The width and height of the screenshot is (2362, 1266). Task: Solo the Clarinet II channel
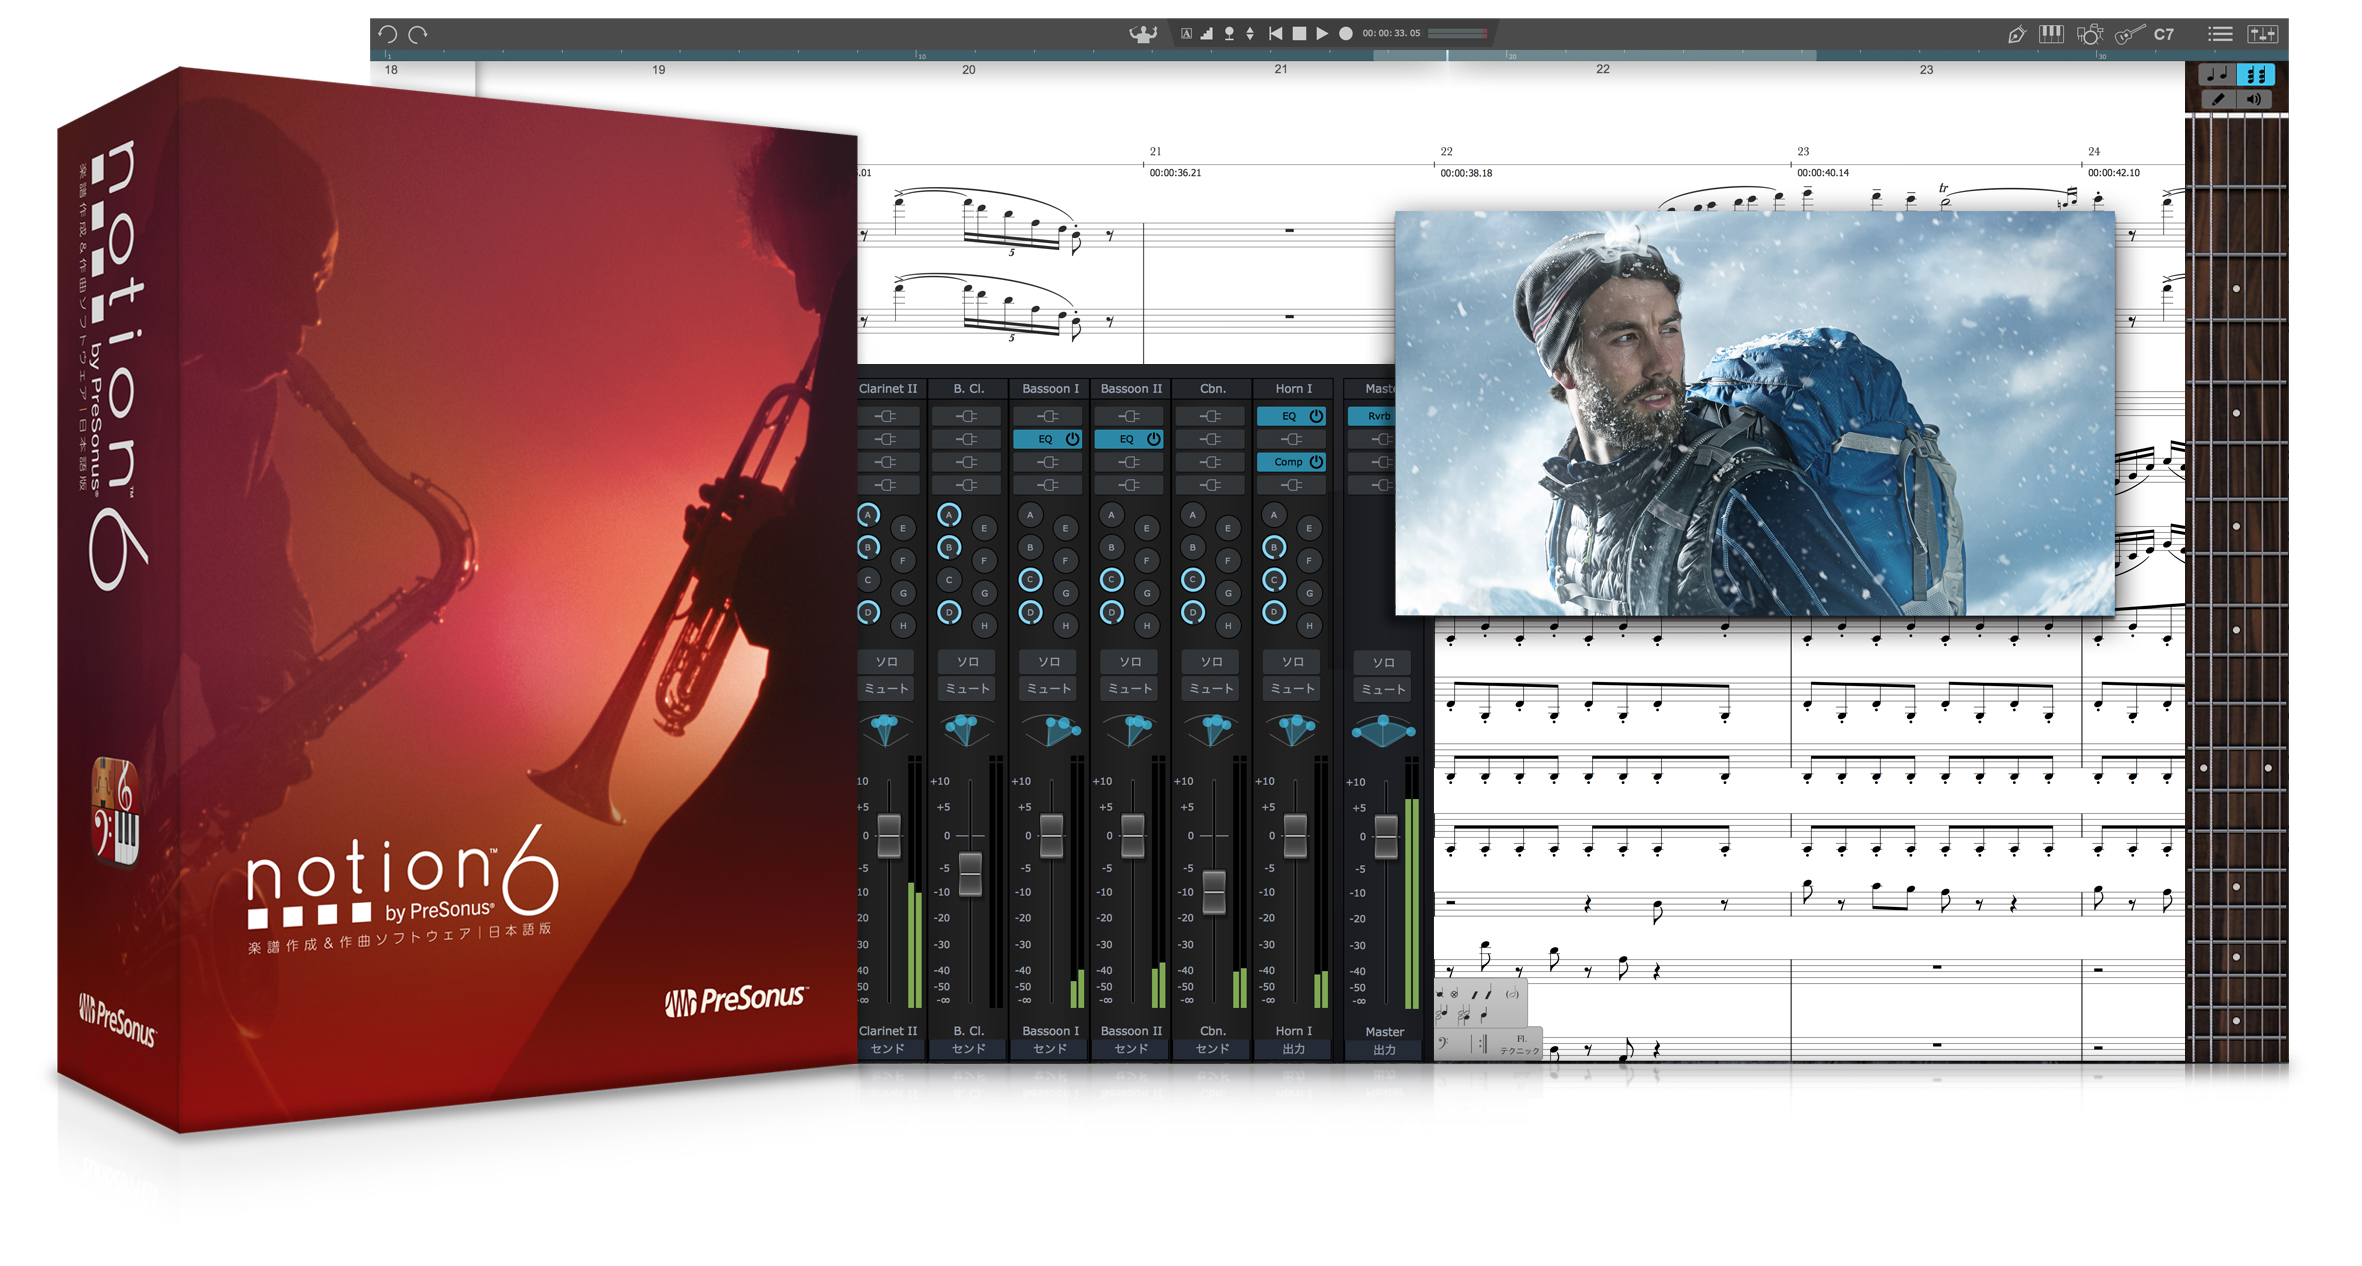887,661
